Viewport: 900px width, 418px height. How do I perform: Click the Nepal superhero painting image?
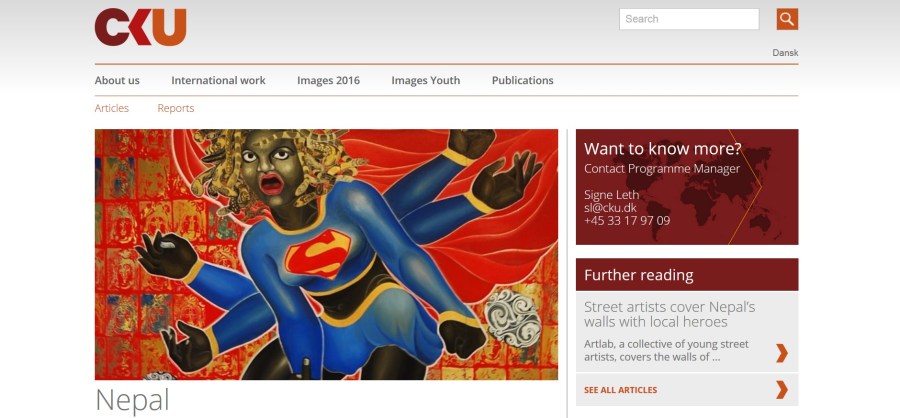[x=326, y=254]
